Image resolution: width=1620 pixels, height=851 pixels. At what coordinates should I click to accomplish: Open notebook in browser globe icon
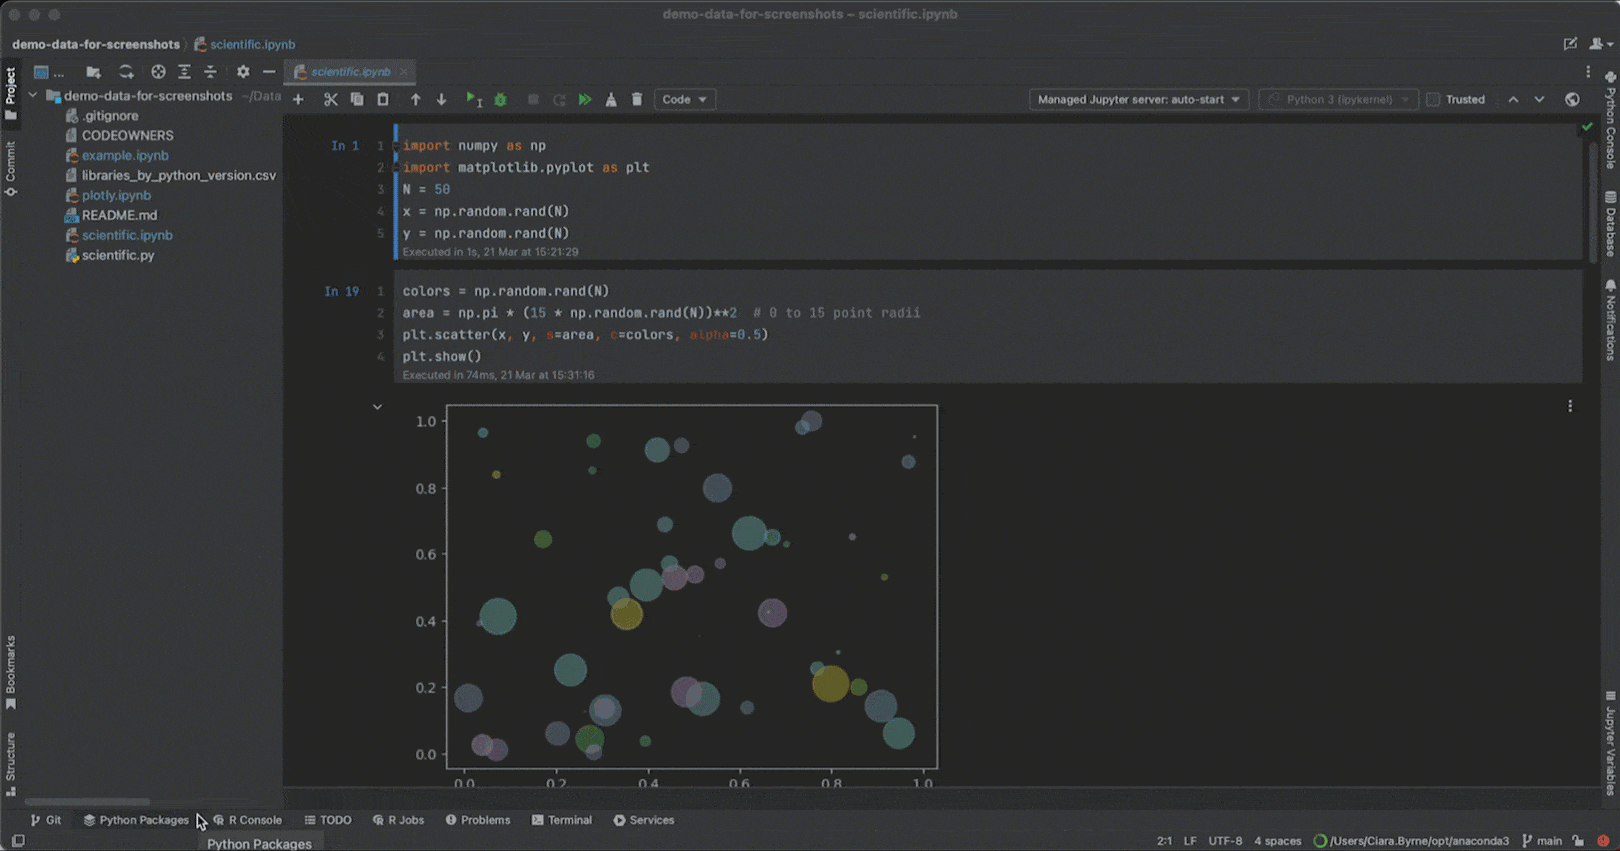coord(1572,100)
